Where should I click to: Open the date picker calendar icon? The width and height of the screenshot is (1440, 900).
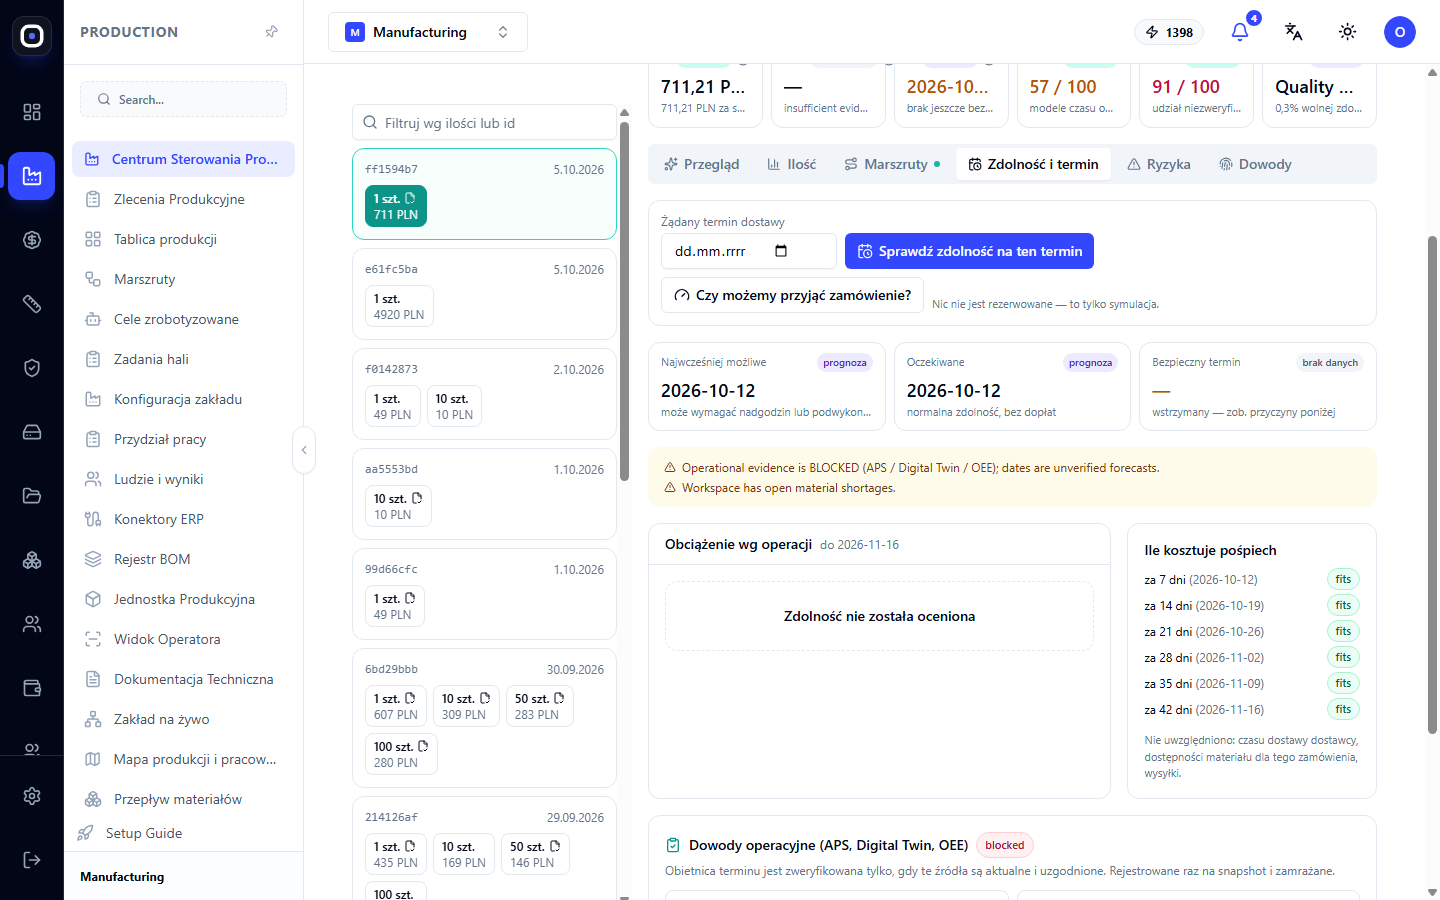point(781,251)
